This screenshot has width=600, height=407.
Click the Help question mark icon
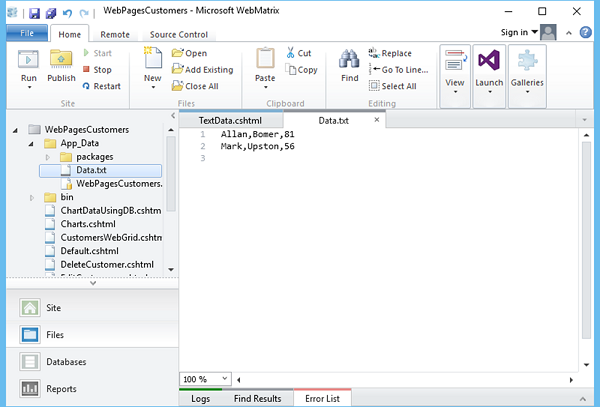pyautogui.click(x=585, y=33)
